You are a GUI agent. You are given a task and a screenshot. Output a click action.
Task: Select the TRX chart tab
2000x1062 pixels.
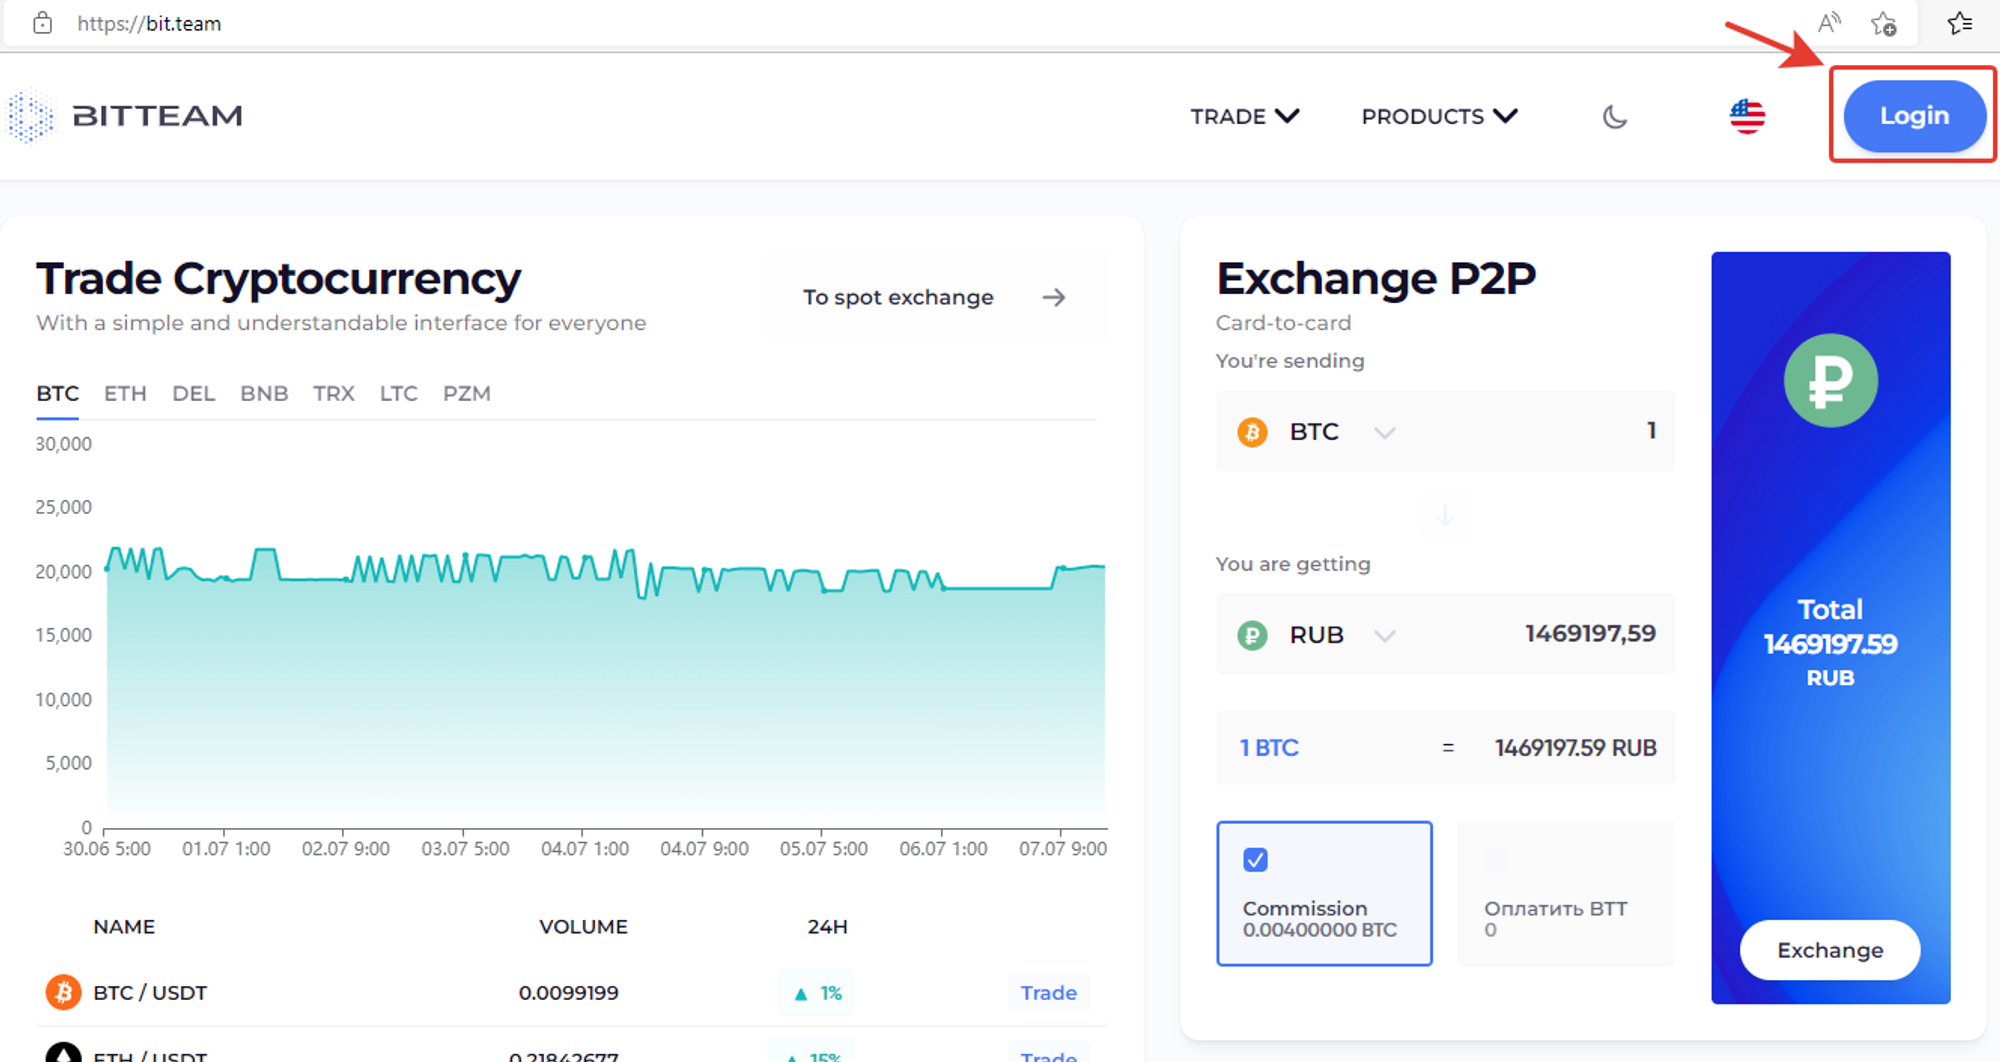pyautogui.click(x=333, y=393)
